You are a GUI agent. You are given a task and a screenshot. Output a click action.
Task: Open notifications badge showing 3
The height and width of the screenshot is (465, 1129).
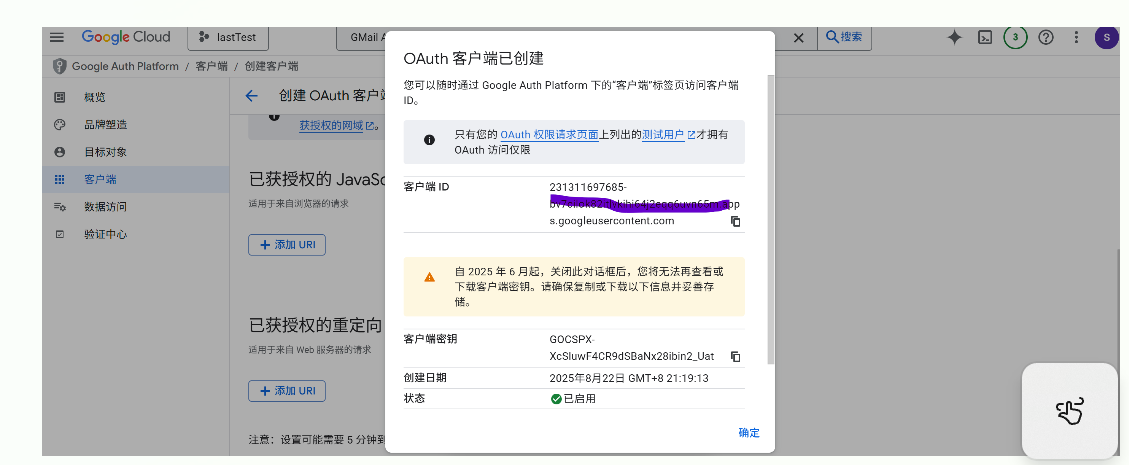click(x=1015, y=37)
